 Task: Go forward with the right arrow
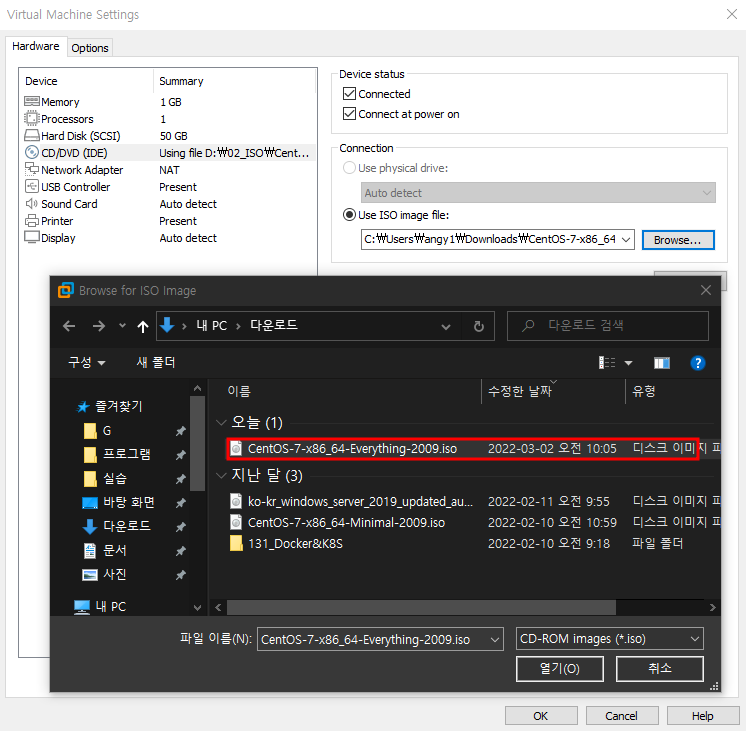[99, 326]
